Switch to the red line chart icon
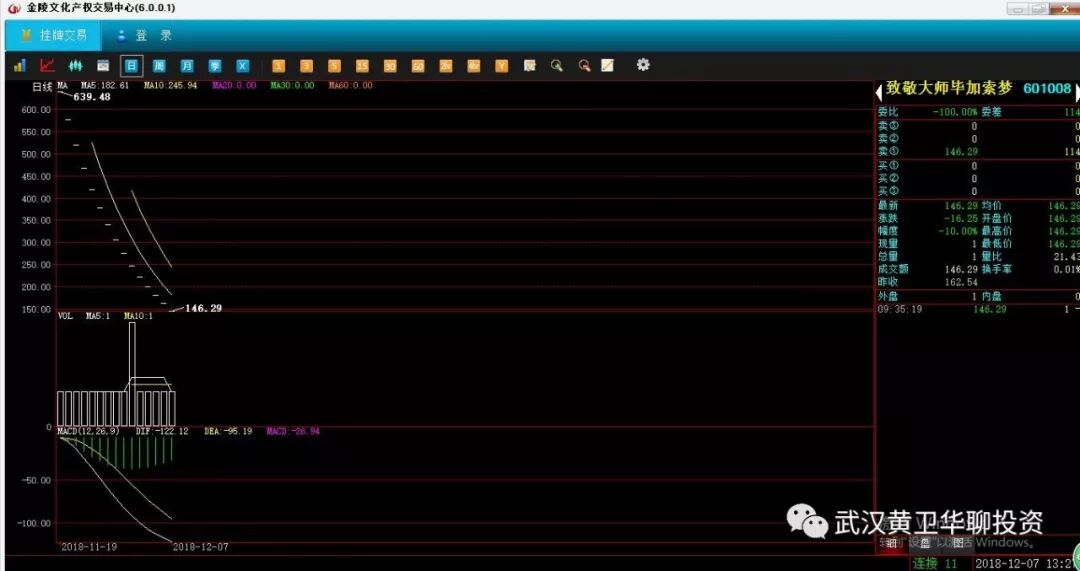The image size is (1080, 571). point(47,65)
